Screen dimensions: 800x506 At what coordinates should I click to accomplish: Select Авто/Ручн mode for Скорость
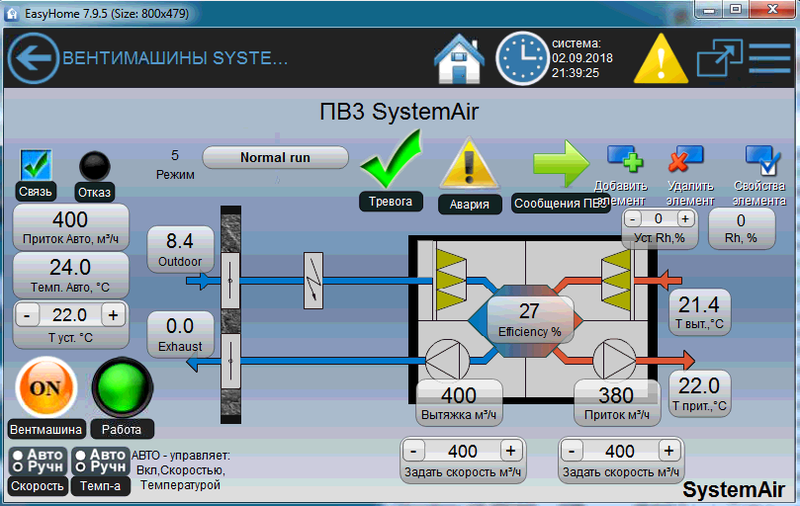tap(38, 461)
